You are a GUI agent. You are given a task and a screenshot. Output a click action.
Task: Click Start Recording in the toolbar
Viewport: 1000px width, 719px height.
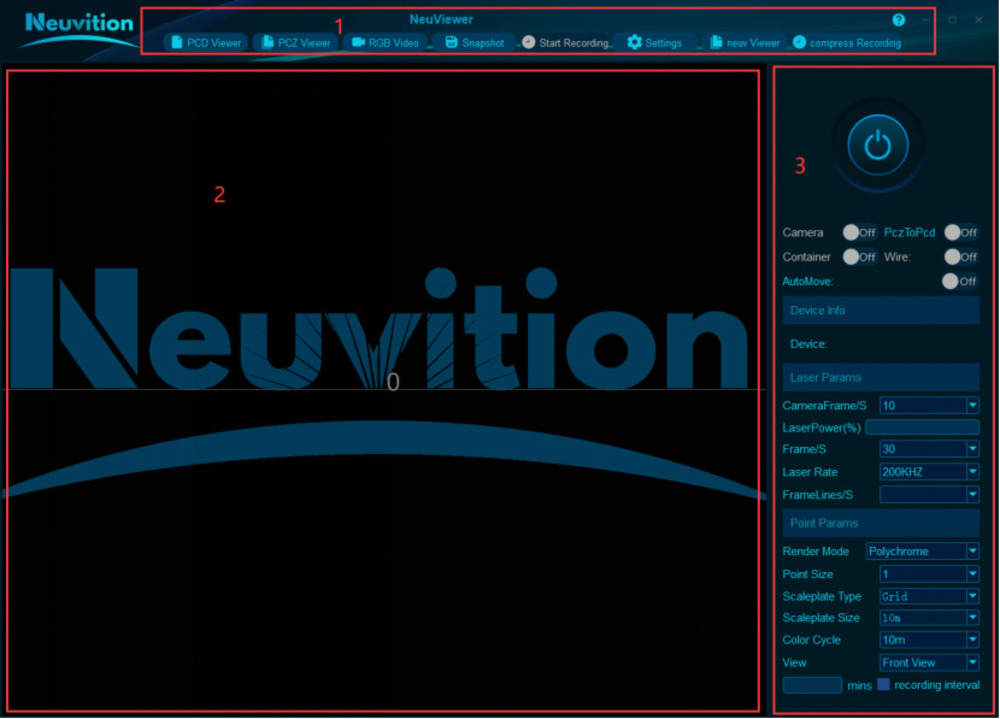(x=529, y=43)
